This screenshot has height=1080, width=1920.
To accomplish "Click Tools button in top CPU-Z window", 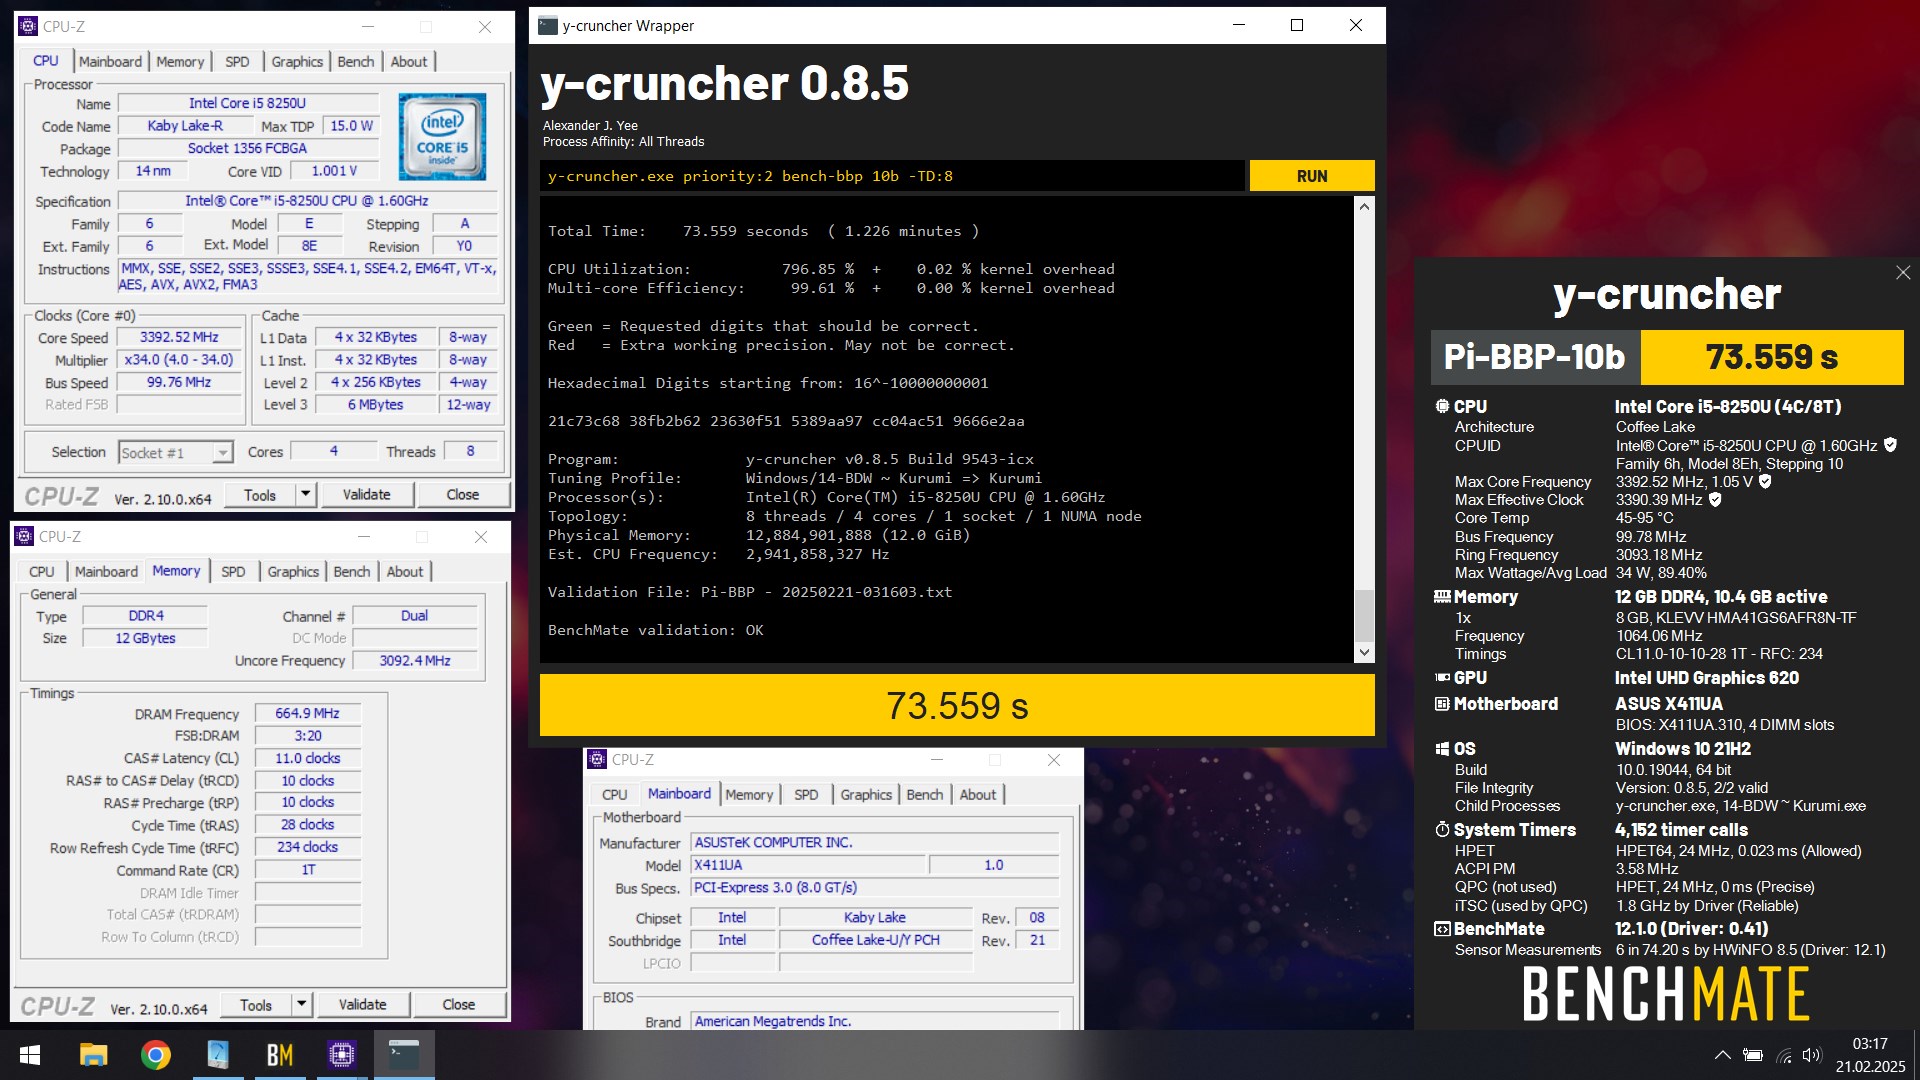I will (x=260, y=494).
